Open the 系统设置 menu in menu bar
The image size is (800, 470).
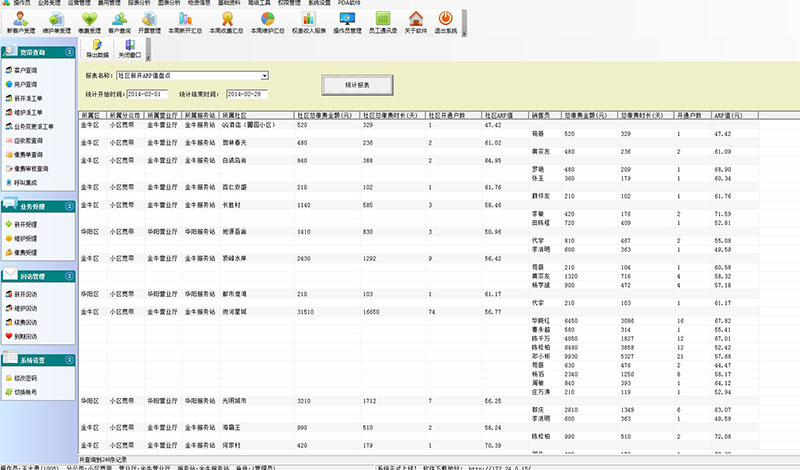[x=319, y=3]
